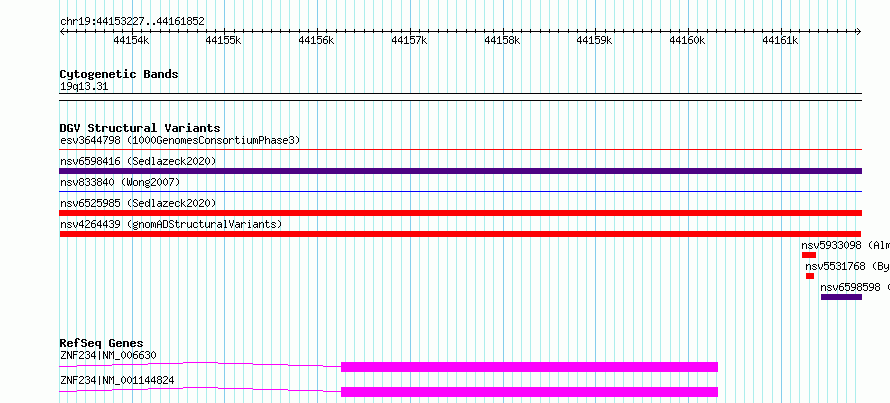Click the magenta ZNF234 NM_001144824 exon block
The image size is (890, 403).
530,392
